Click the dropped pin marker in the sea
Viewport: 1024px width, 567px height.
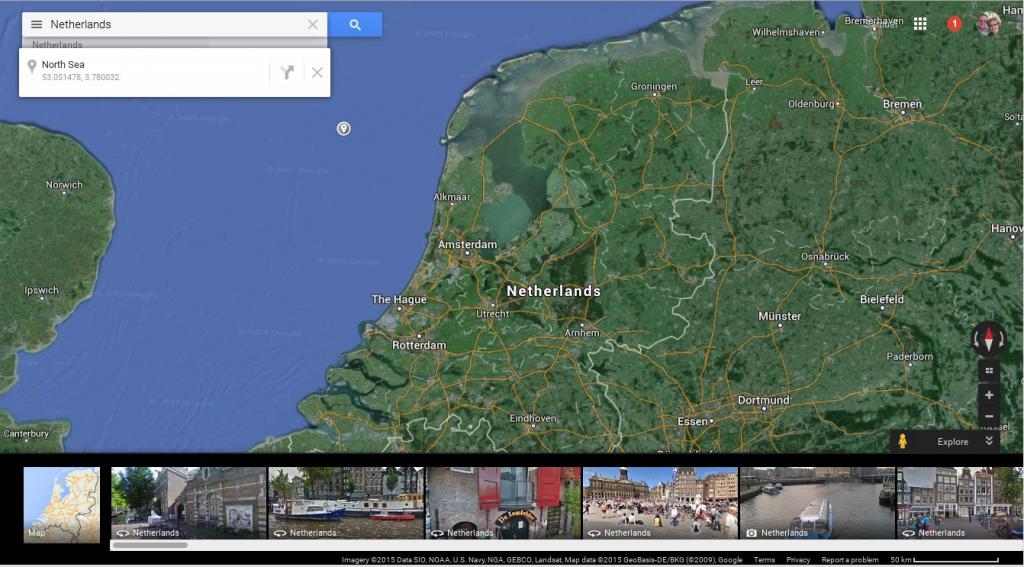pyautogui.click(x=343, y=128)
